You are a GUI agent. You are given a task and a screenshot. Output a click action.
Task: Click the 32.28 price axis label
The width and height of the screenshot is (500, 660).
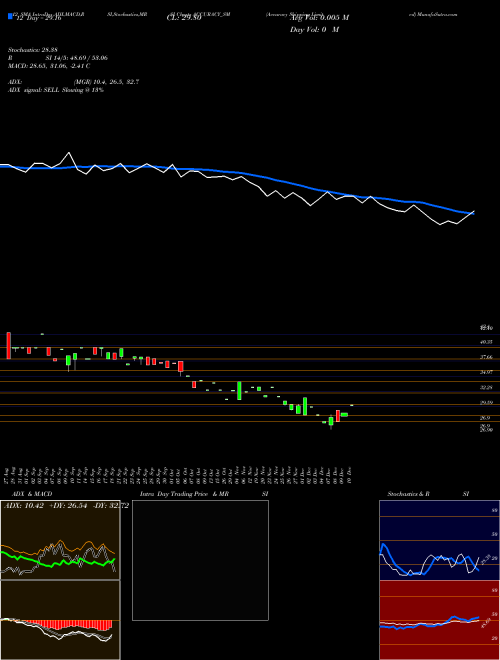pyautogui.click(x=486, y=387)
